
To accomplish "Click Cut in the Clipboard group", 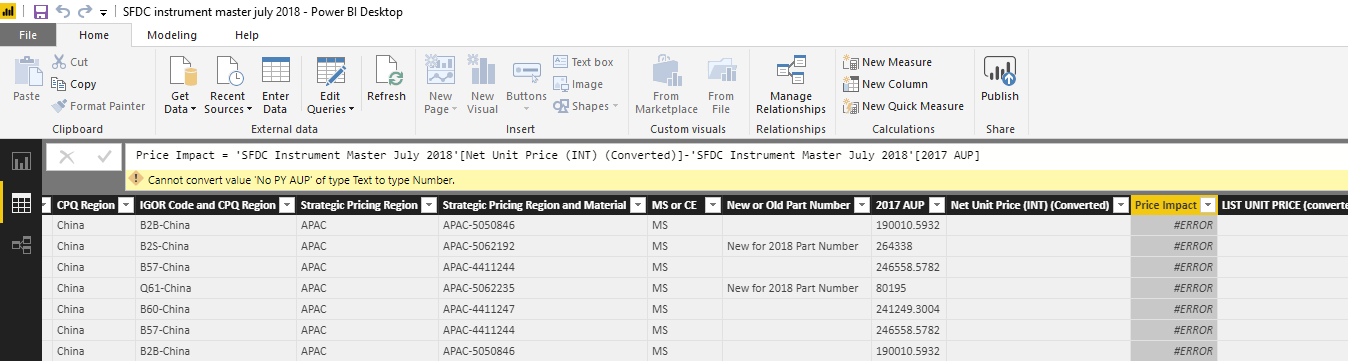I will 70,62.
